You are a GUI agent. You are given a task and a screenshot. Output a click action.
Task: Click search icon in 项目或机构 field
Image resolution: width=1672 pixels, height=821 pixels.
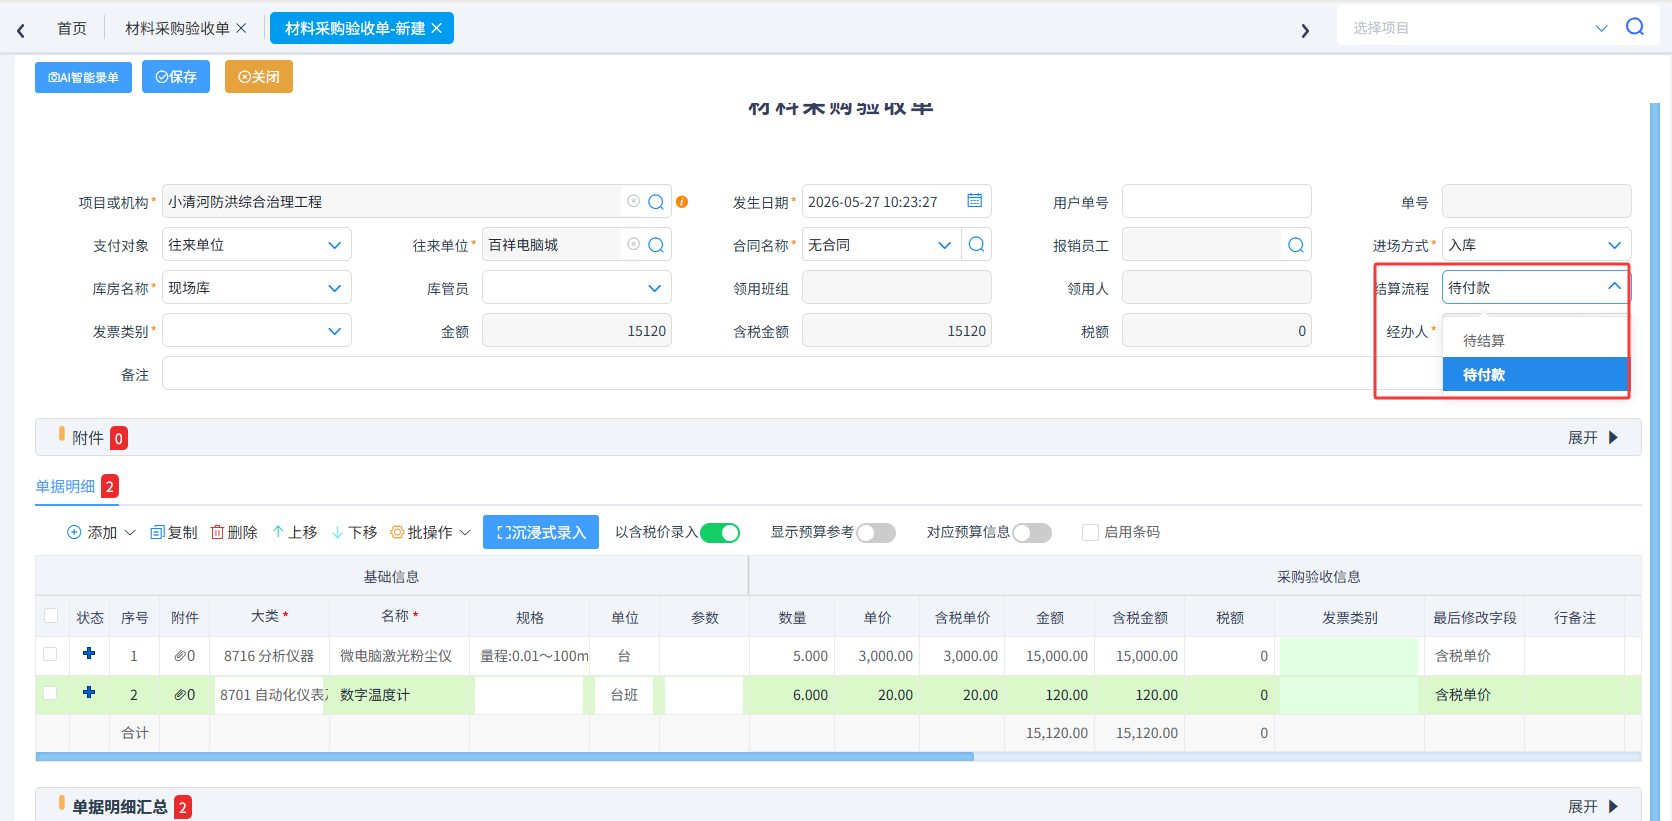[x=656, y=202]
